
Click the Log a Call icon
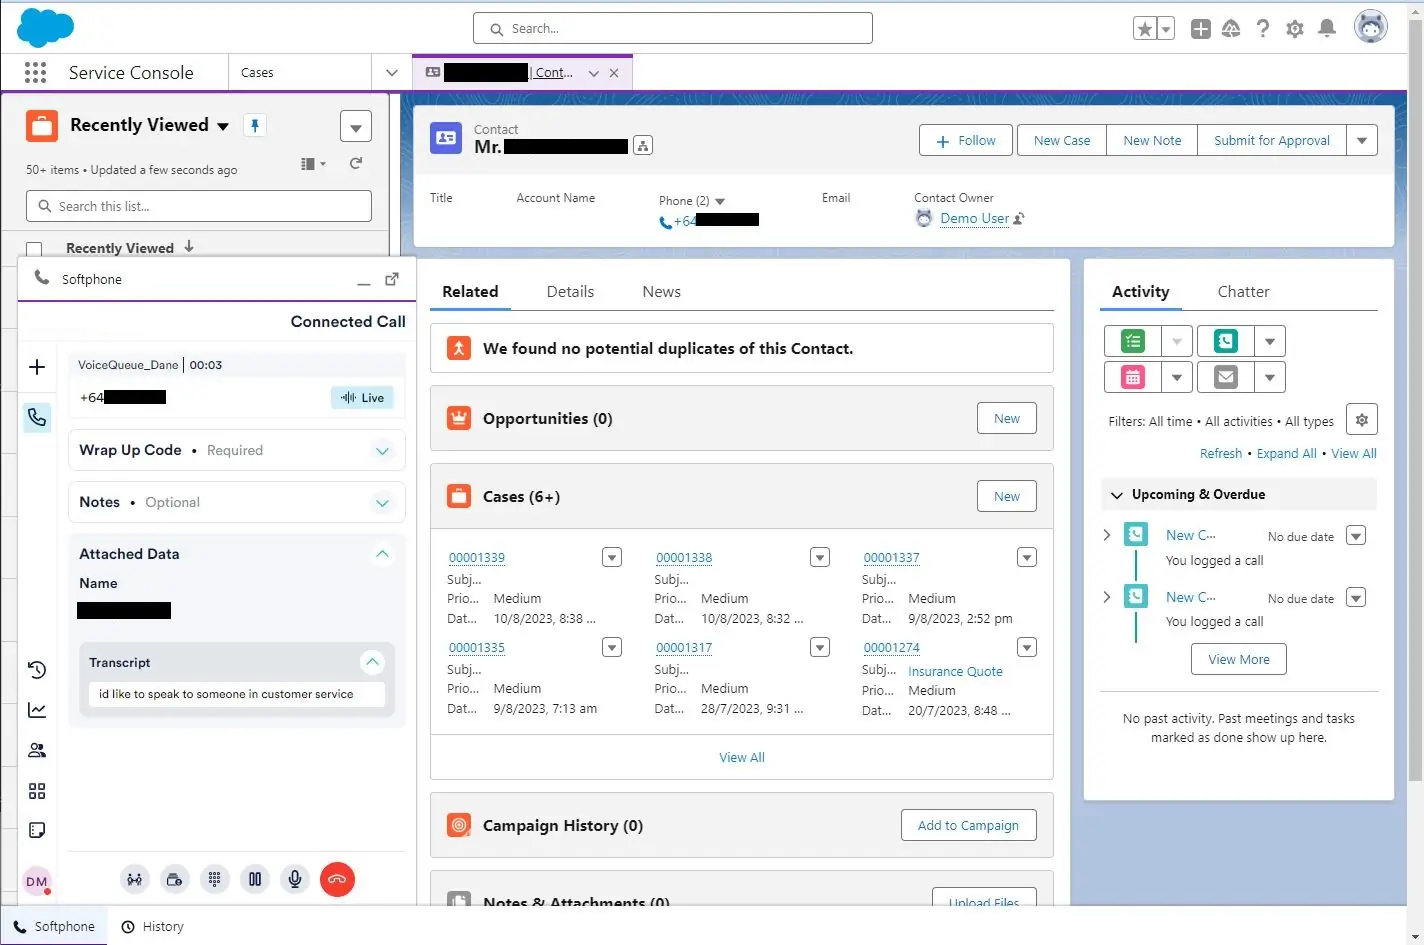(x=1225, y=342)
